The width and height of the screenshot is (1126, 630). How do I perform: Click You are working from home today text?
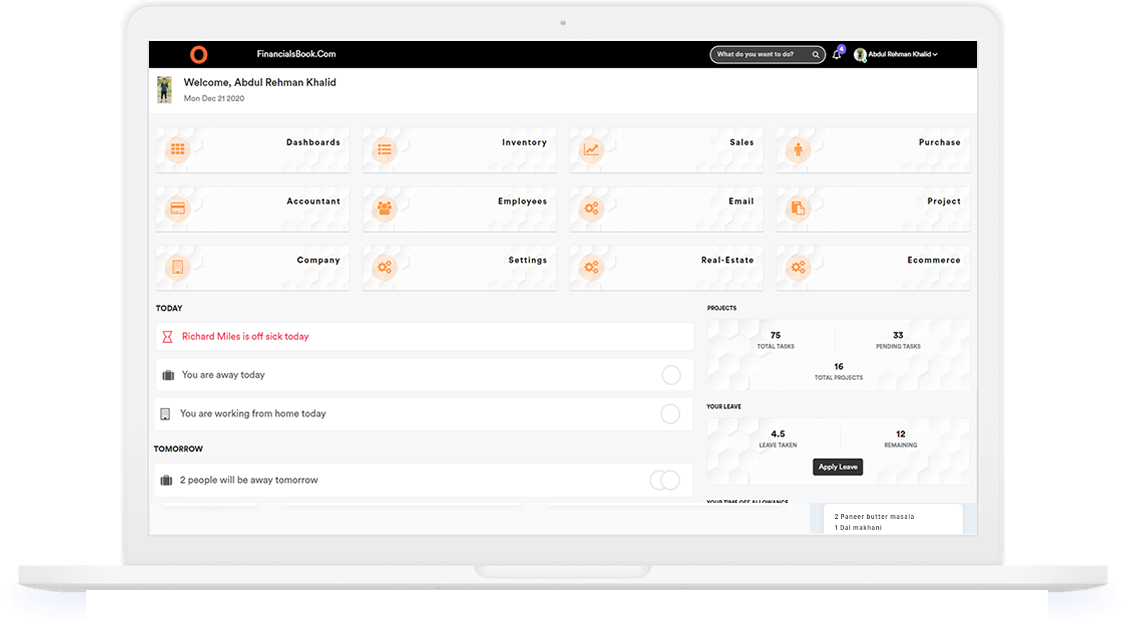click(253, 414)
